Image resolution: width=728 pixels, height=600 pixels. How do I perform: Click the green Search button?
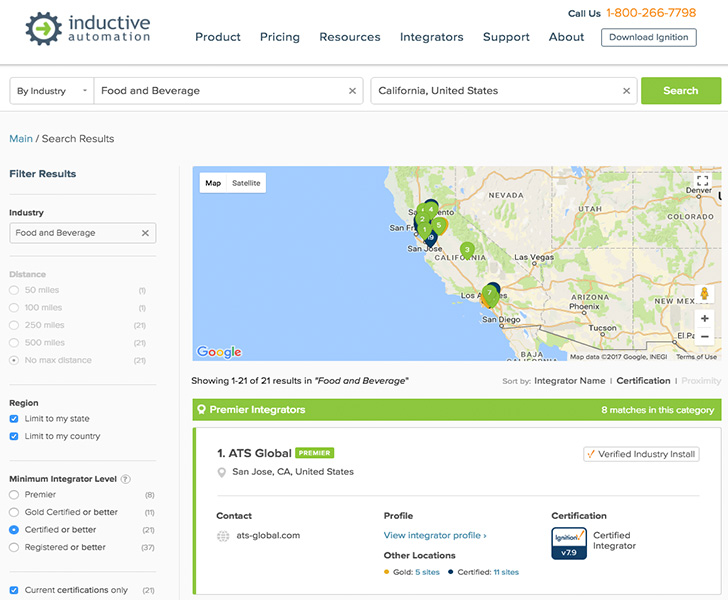[x=681, y=91]
